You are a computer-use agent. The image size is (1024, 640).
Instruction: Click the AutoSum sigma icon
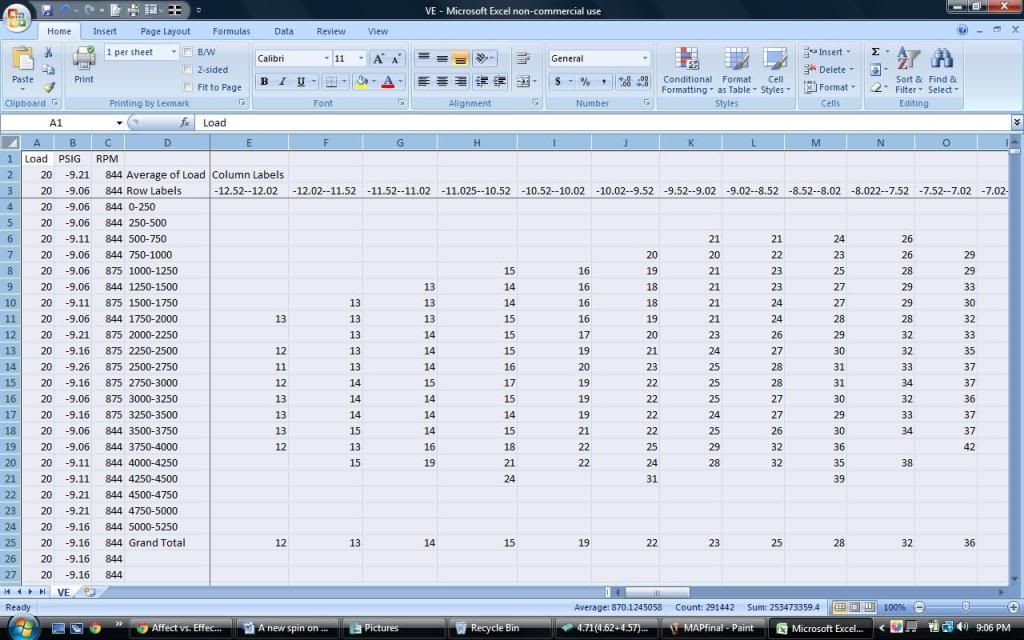coord(876,52)
